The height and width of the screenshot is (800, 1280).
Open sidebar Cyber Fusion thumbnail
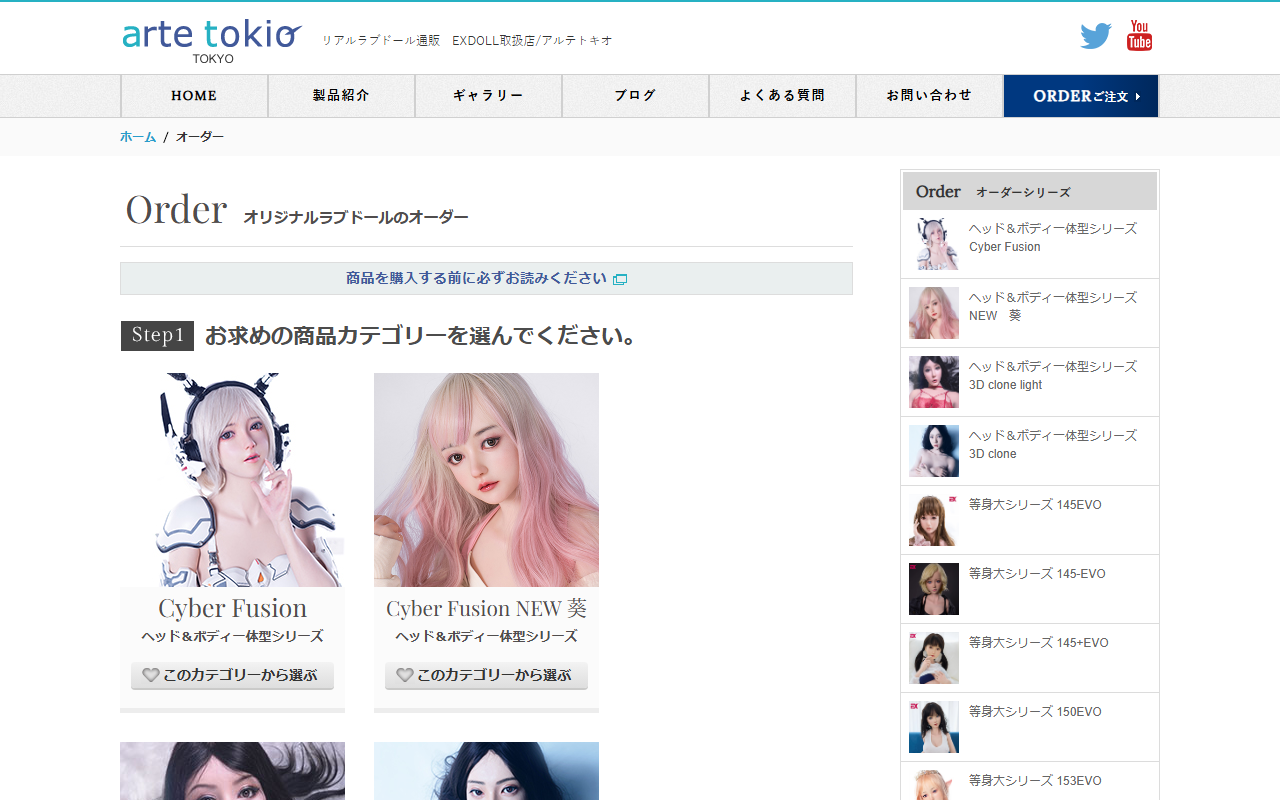point(934,244)
